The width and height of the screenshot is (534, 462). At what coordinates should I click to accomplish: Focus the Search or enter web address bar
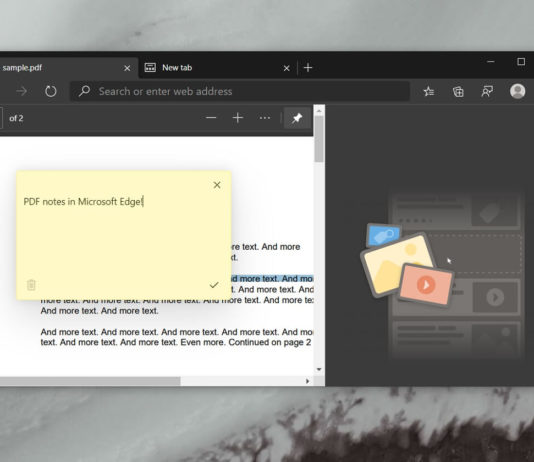[240, 91]
